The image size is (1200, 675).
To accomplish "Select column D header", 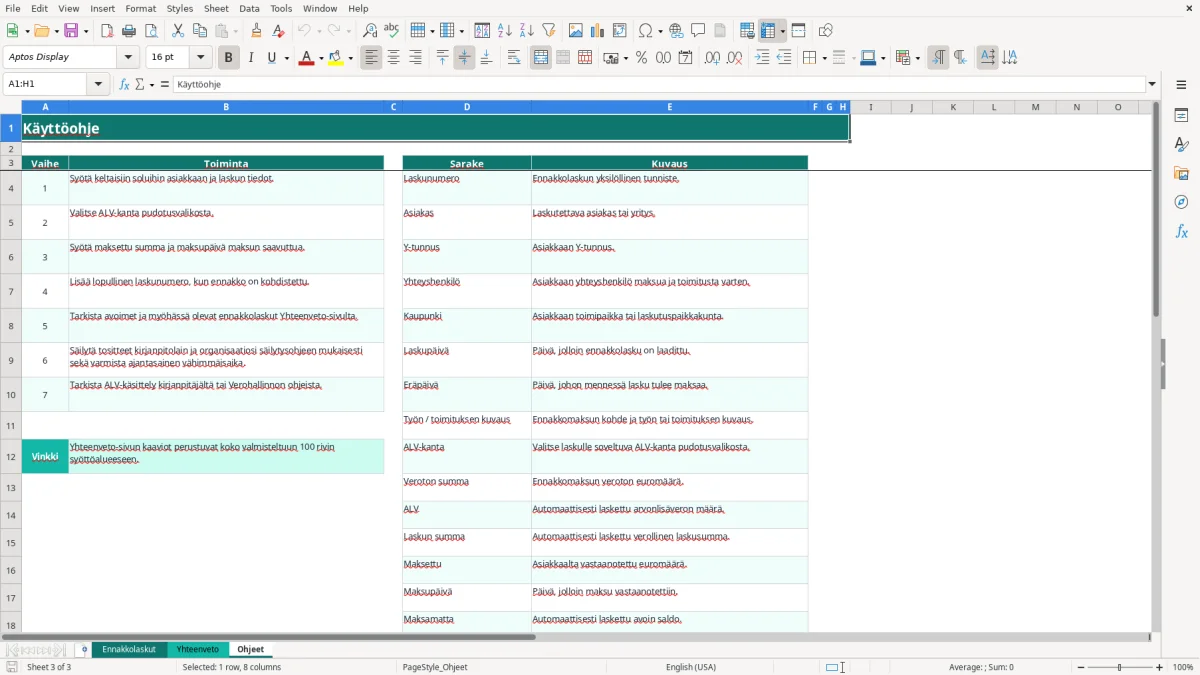I will pos(467,107).
